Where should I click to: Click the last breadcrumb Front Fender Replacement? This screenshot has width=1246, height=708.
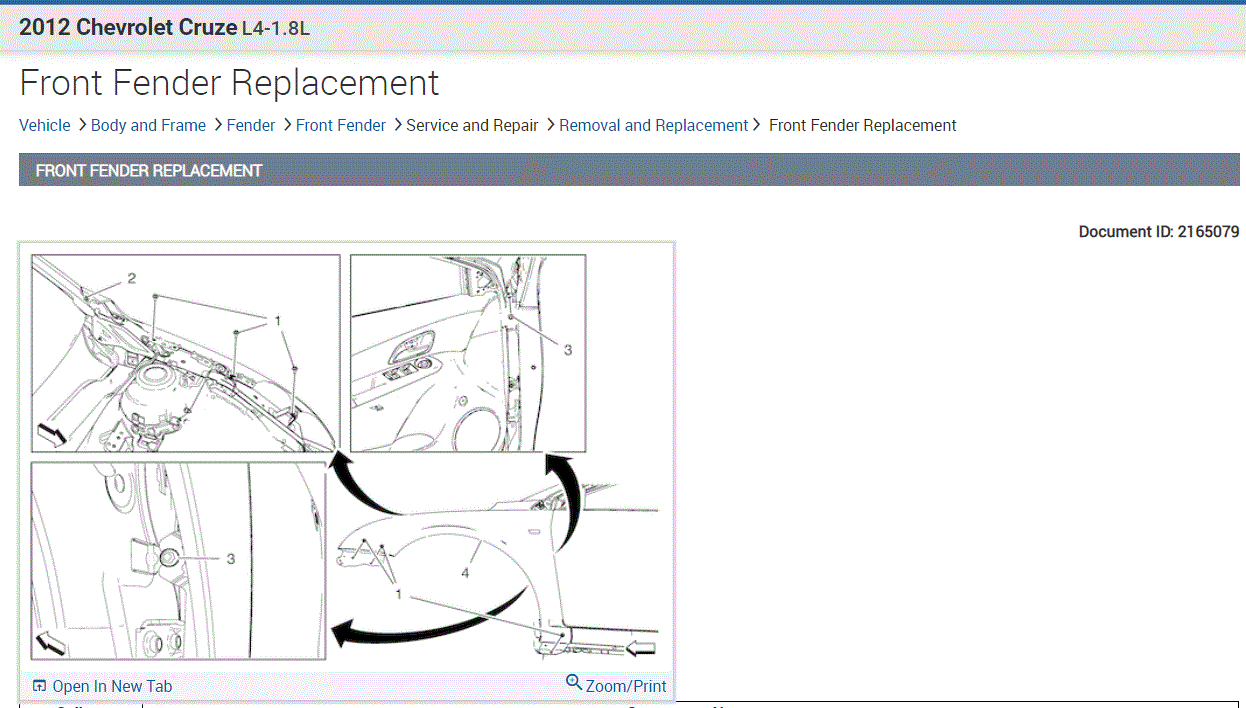click(863, 125)
